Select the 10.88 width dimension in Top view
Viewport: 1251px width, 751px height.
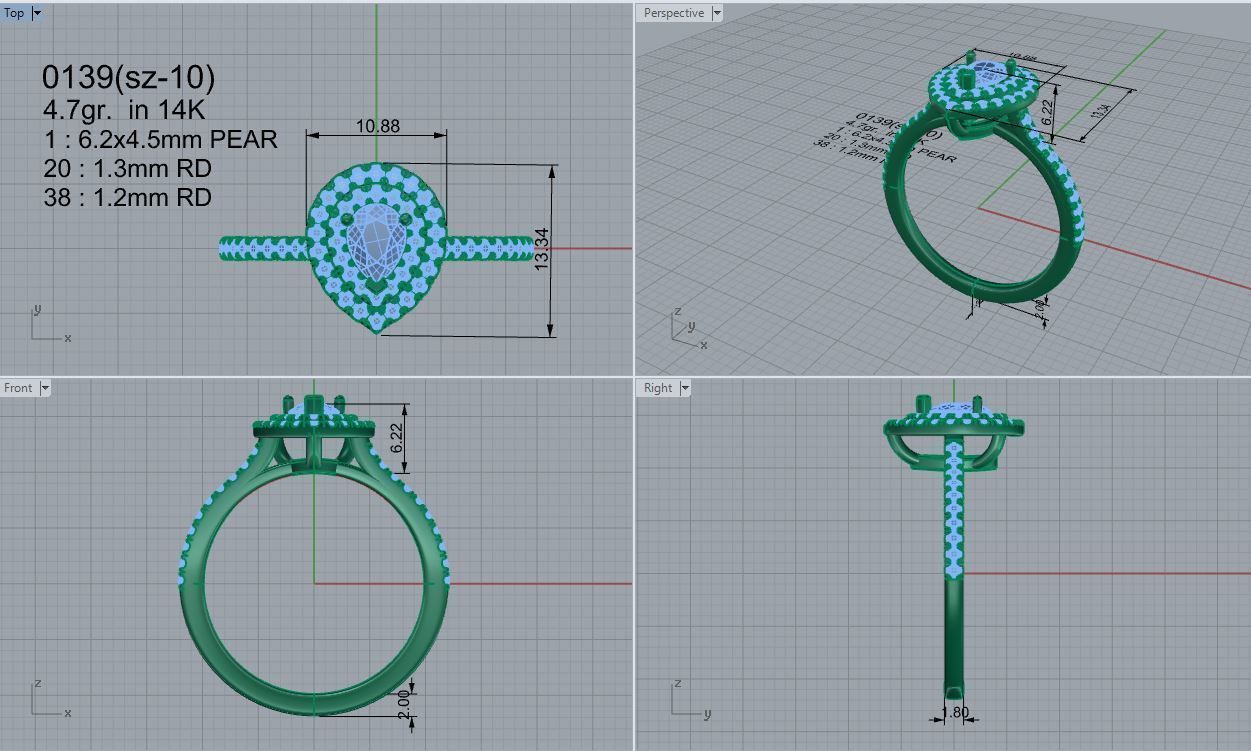click(x=377, y=126)
